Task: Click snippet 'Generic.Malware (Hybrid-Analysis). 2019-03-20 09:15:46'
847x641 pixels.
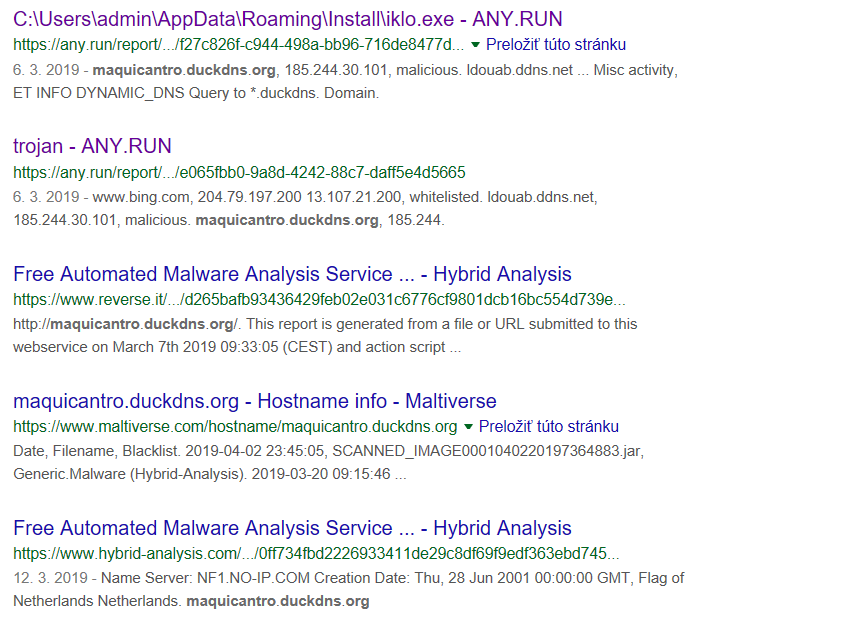Action: click(210, 475)
